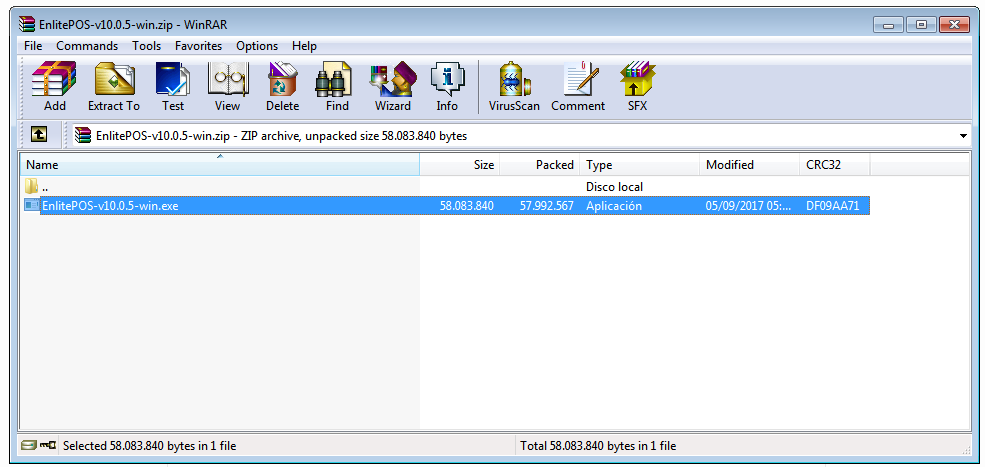The height and width of the screenshot is (467, 985).
Task: Sort by the Type column header
Action: tap(639, 165)
